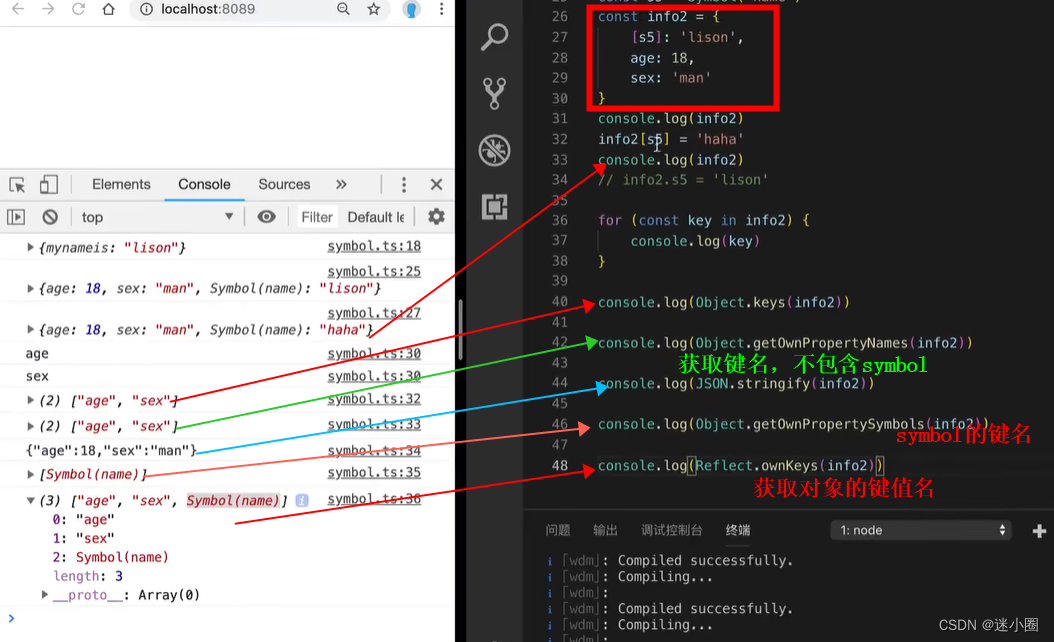The height and width of the screenshot is (642, 1054).
Task: Go forward in the browser
Action: coord(48,9)
